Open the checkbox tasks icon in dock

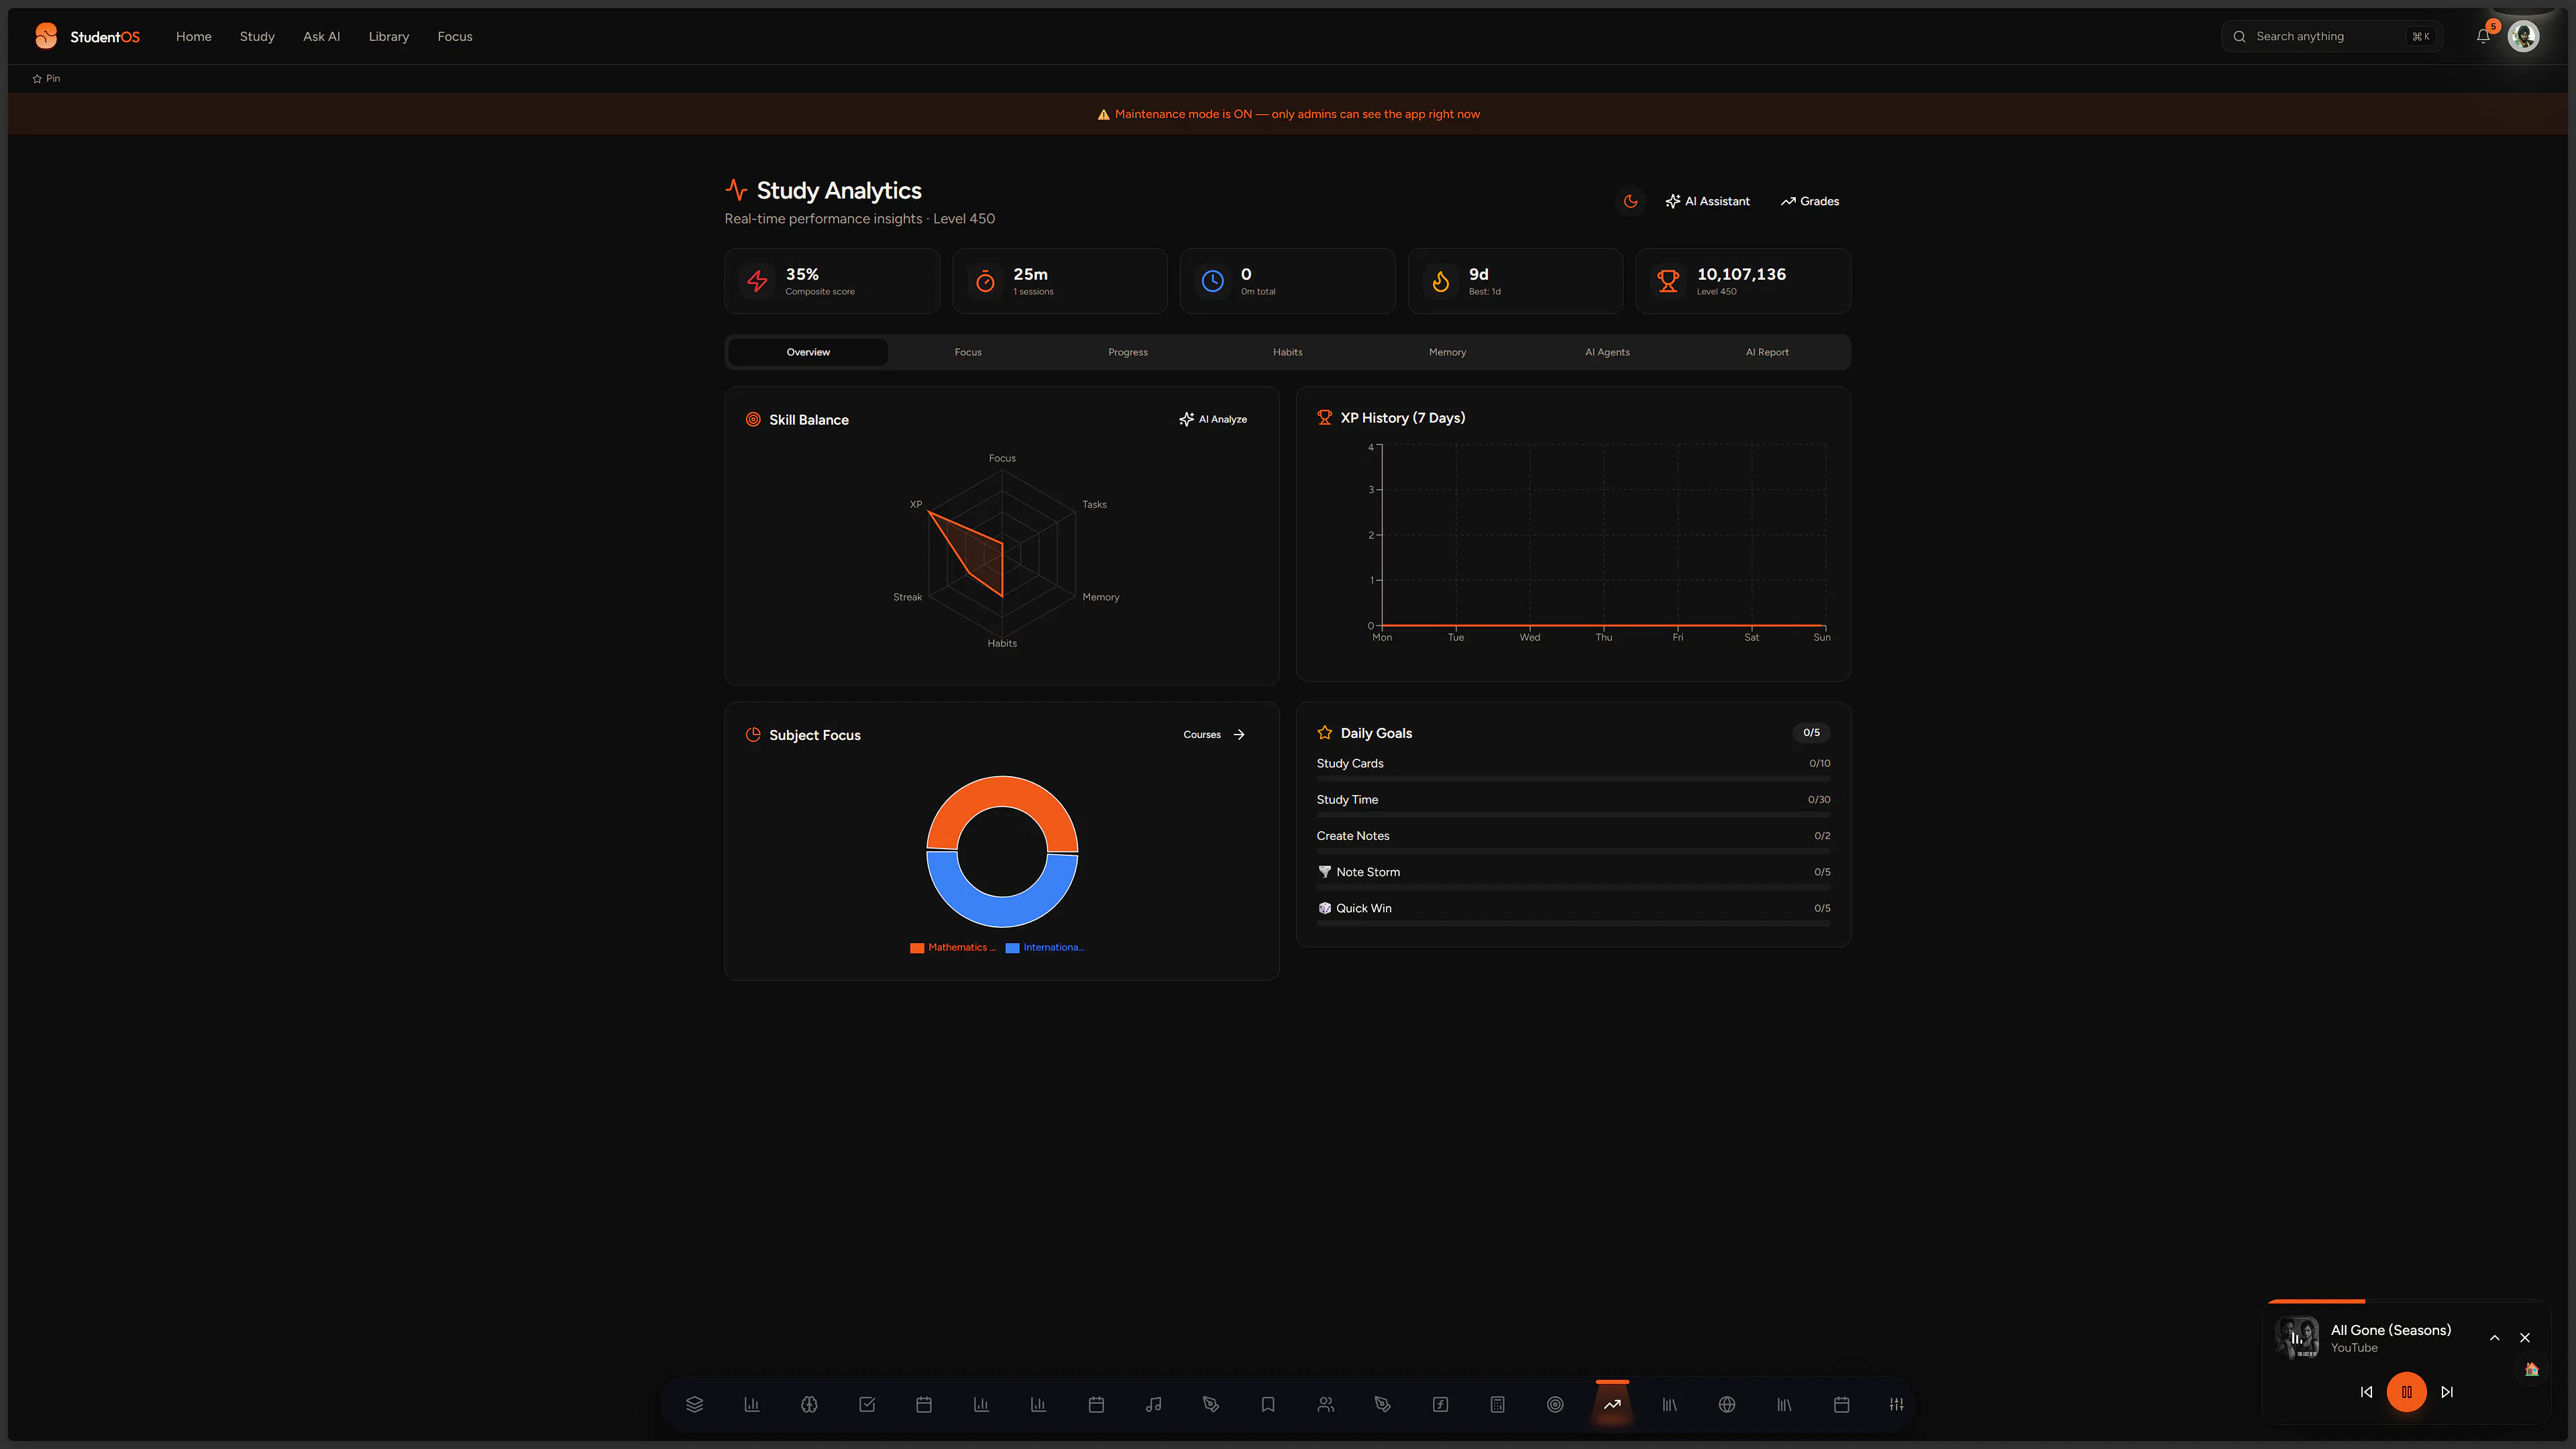point(867,1404)
